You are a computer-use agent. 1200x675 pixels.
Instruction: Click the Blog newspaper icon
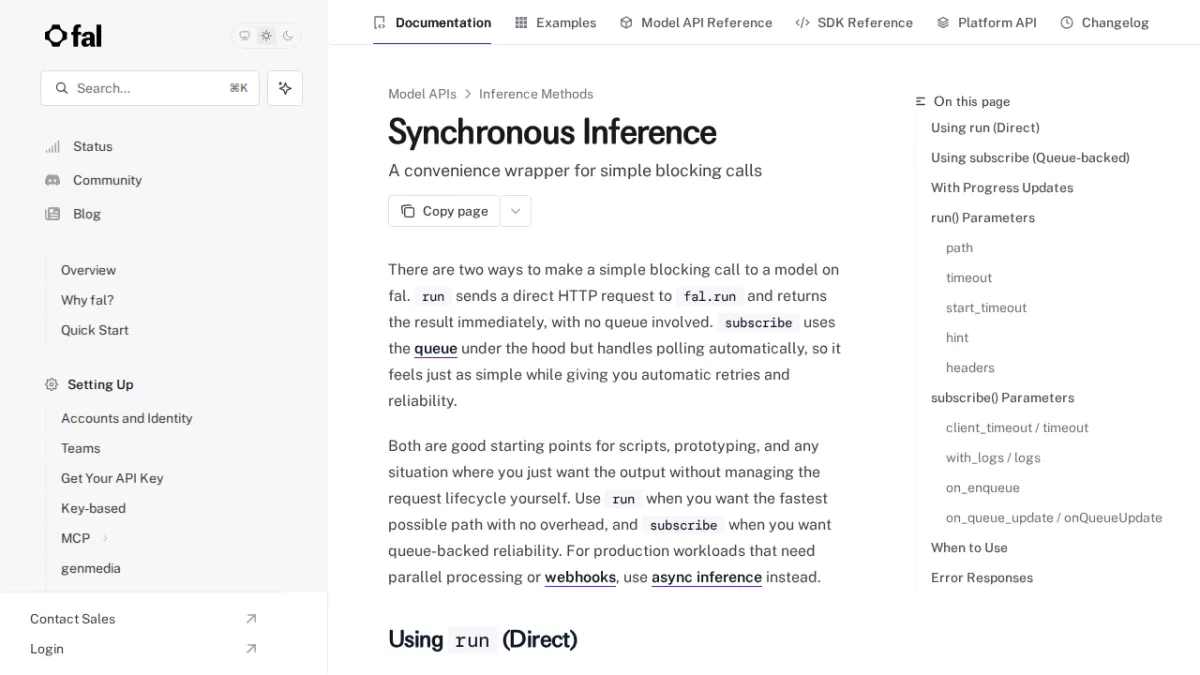pyautogui.click(x=52, y=214)
